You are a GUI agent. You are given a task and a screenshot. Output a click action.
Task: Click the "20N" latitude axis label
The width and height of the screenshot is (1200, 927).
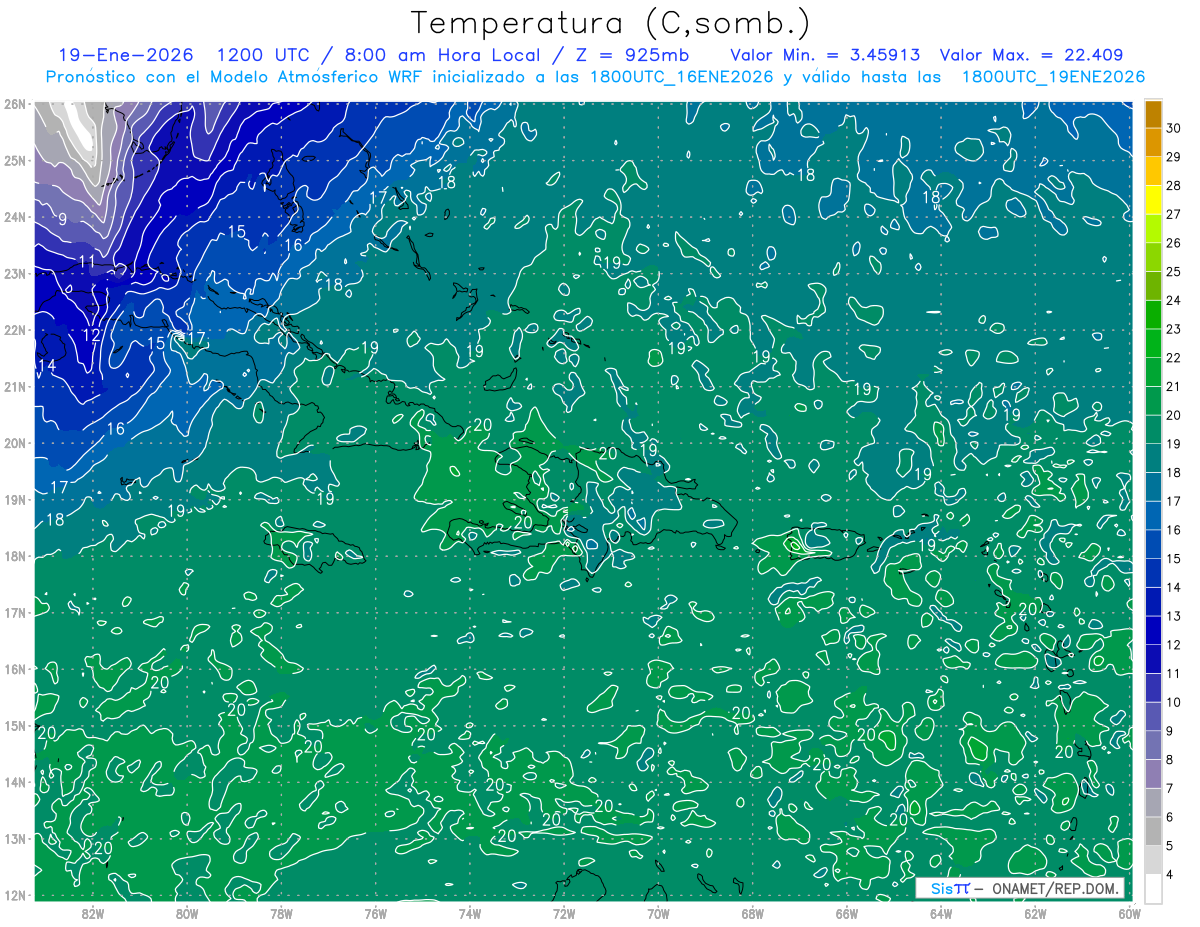click(x=14, y=443)
